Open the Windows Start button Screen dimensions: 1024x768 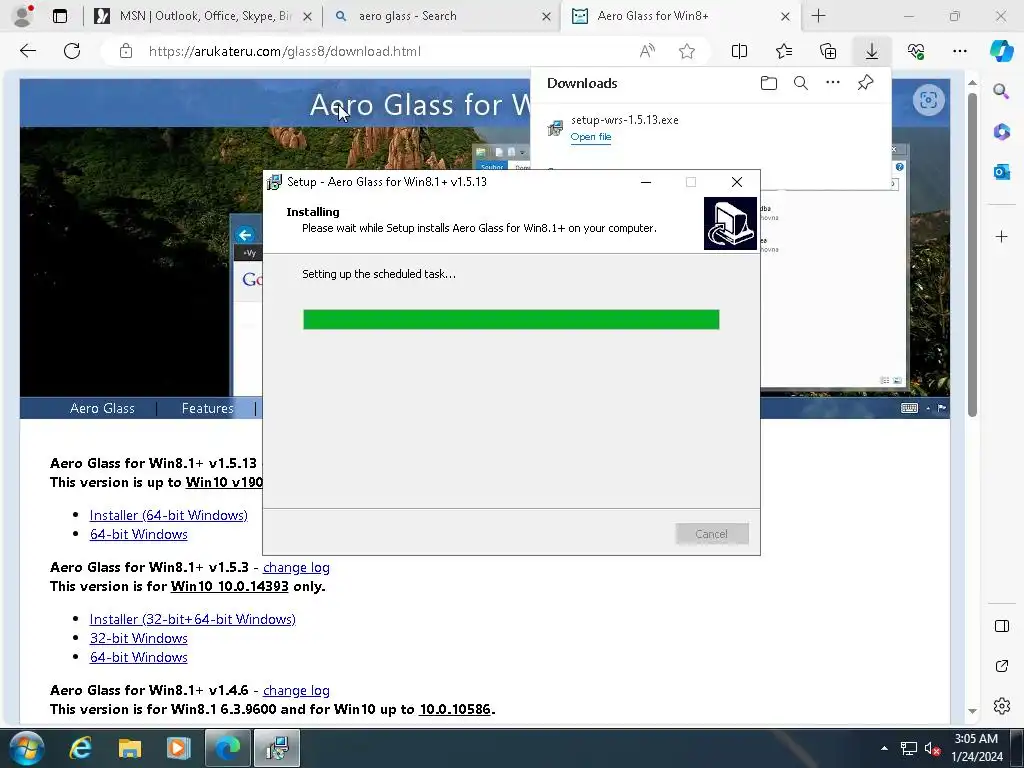27,748
